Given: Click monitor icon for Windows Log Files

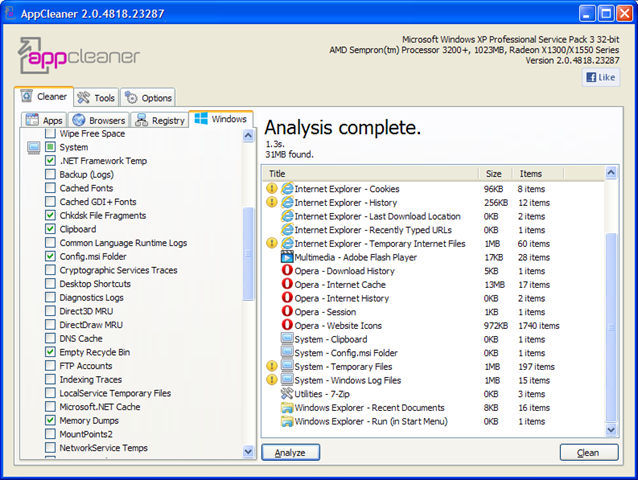Looking at the screenshot, I should [x=287, y=380].
